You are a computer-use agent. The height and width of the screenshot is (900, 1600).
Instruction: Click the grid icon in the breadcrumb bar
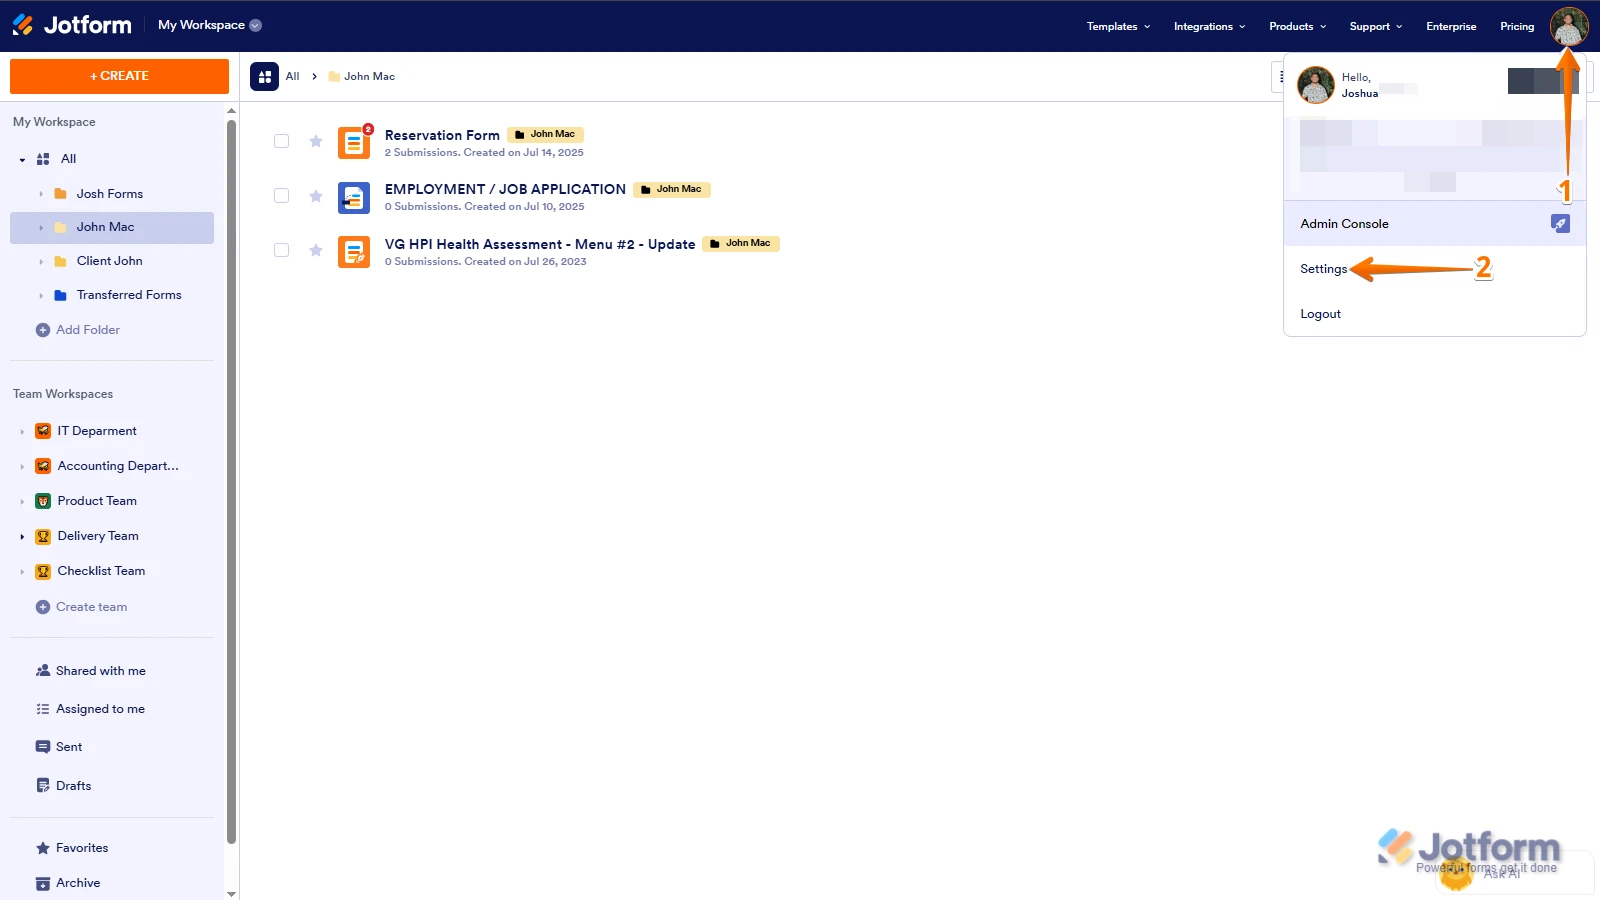pos(263,76)
